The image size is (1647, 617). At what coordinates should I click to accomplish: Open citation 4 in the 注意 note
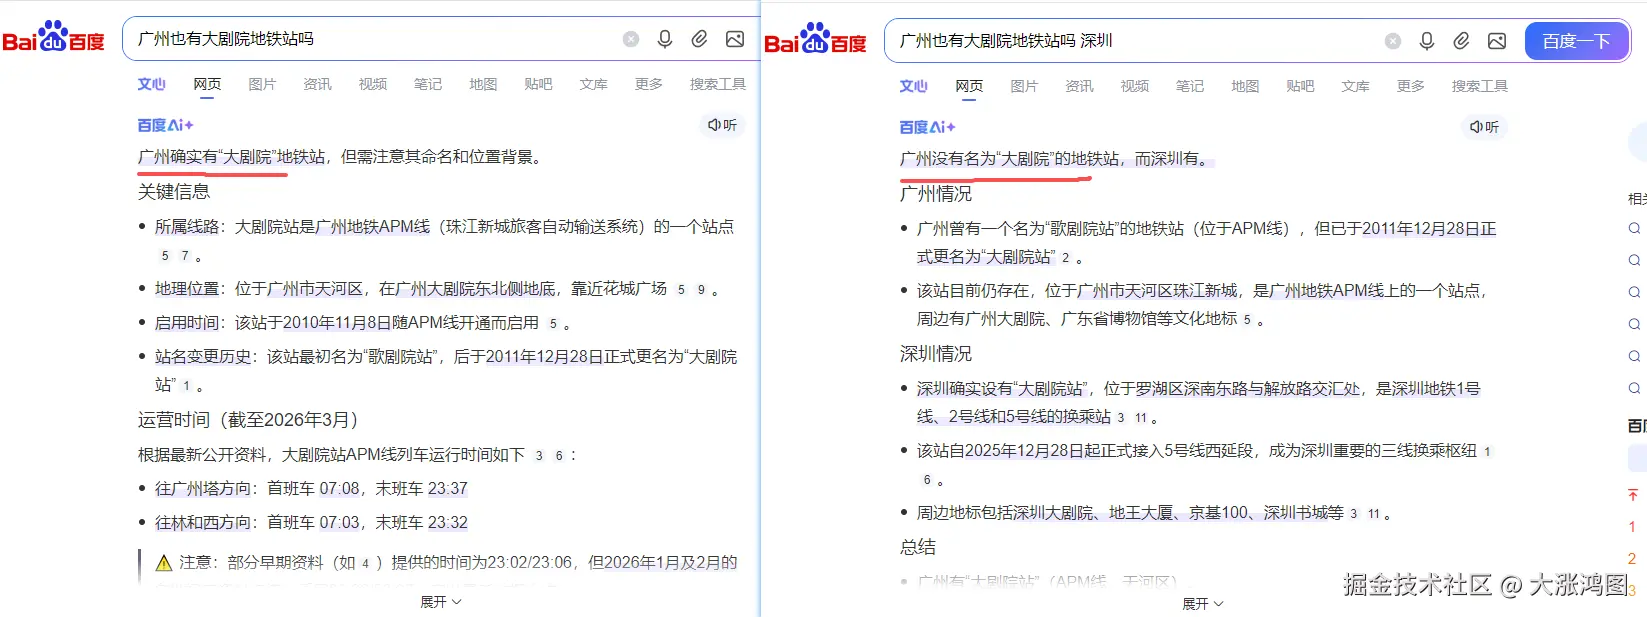click(x=365, y=563)
